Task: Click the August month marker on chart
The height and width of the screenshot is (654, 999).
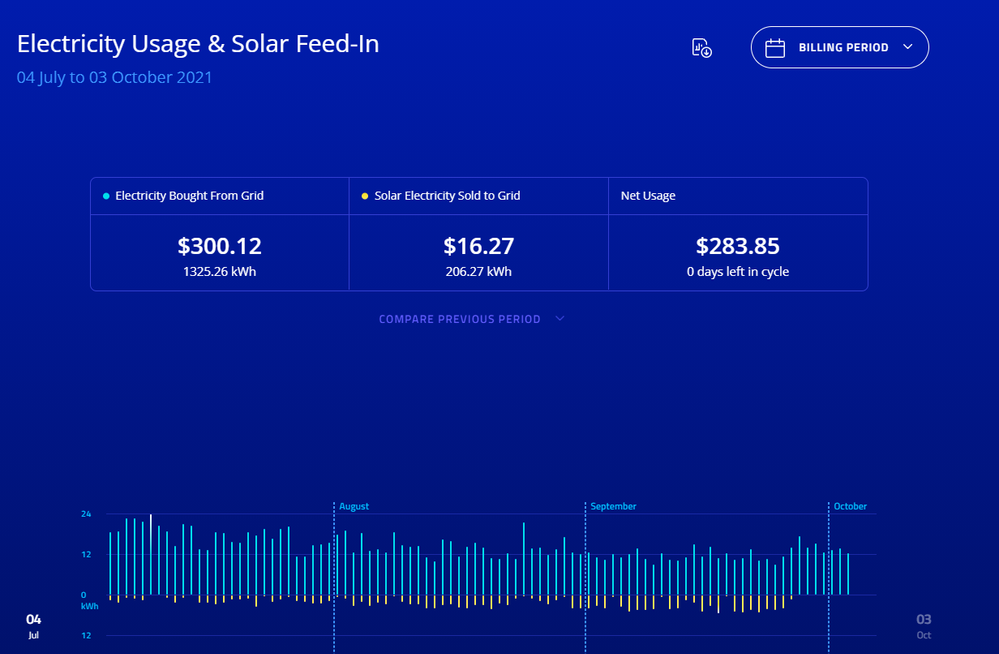Action: pyautogui.click(x=354, y=506)
